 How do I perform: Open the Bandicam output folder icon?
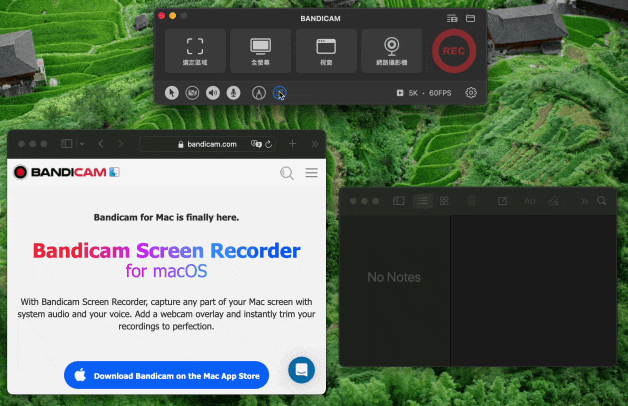coord(471,18)
